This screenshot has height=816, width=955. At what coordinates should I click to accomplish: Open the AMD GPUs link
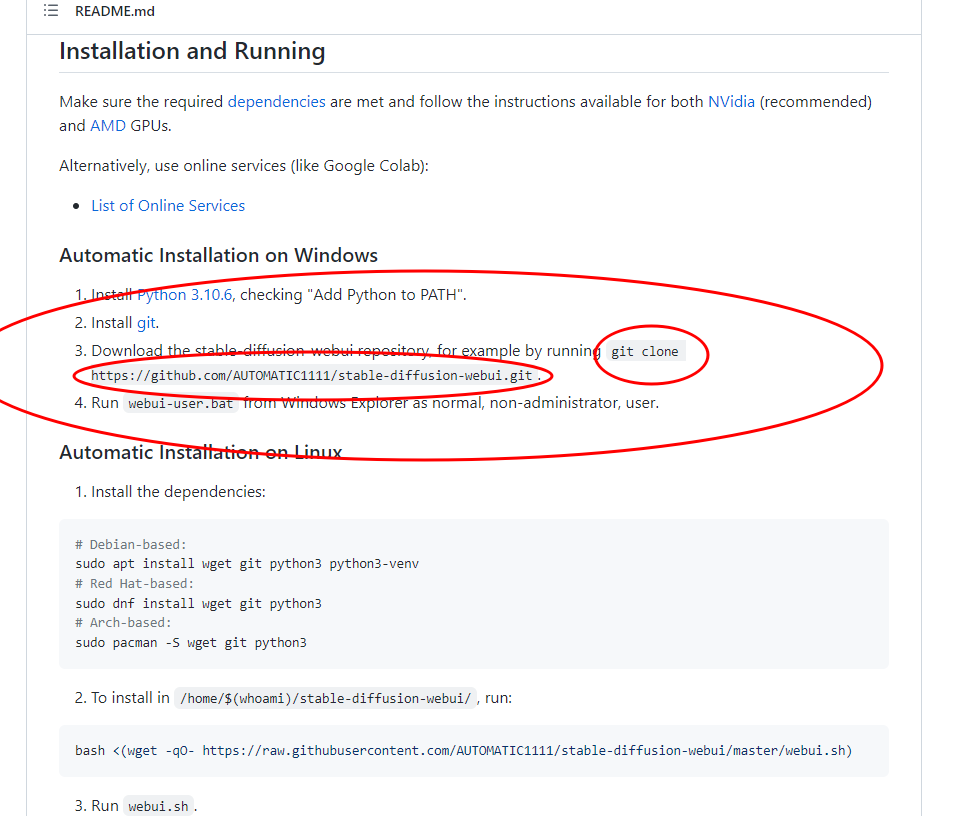click(108, 125)
